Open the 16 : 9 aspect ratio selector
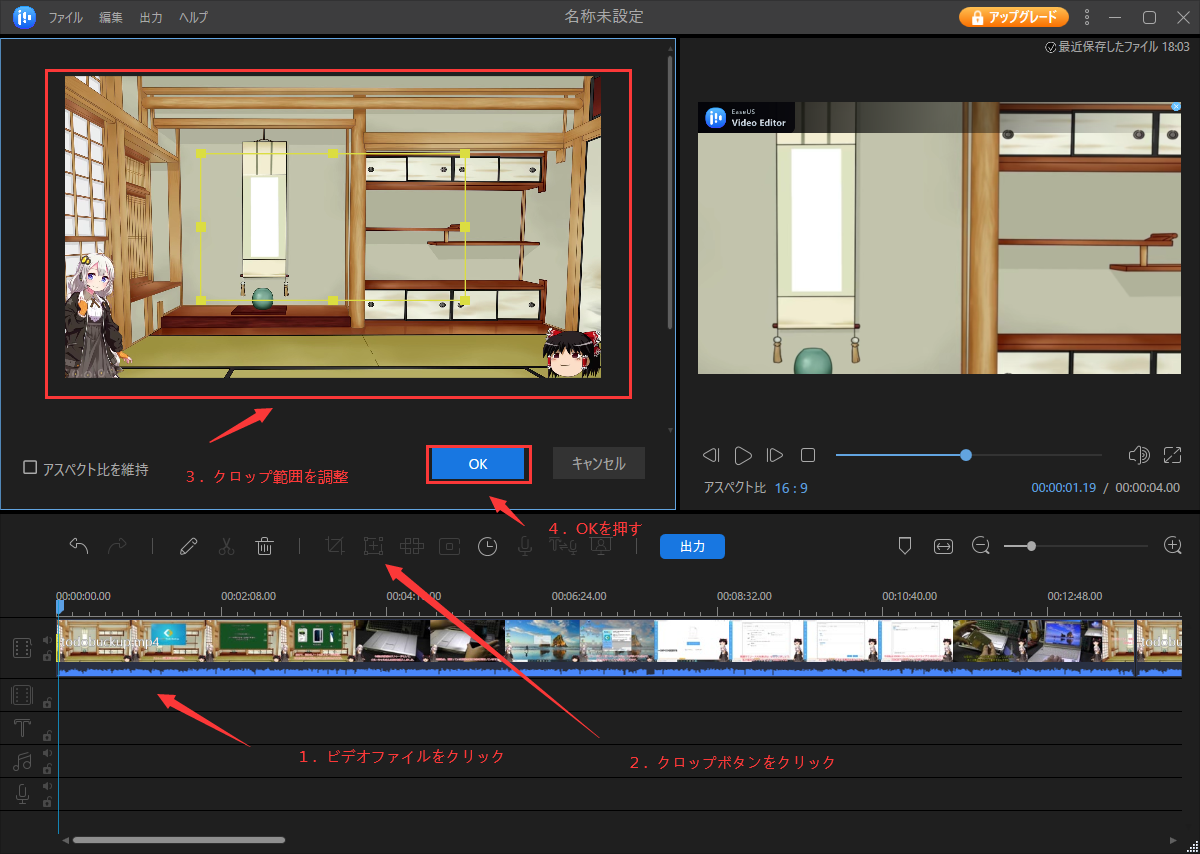Screen dimensions: 1200x854 point(790,488)
